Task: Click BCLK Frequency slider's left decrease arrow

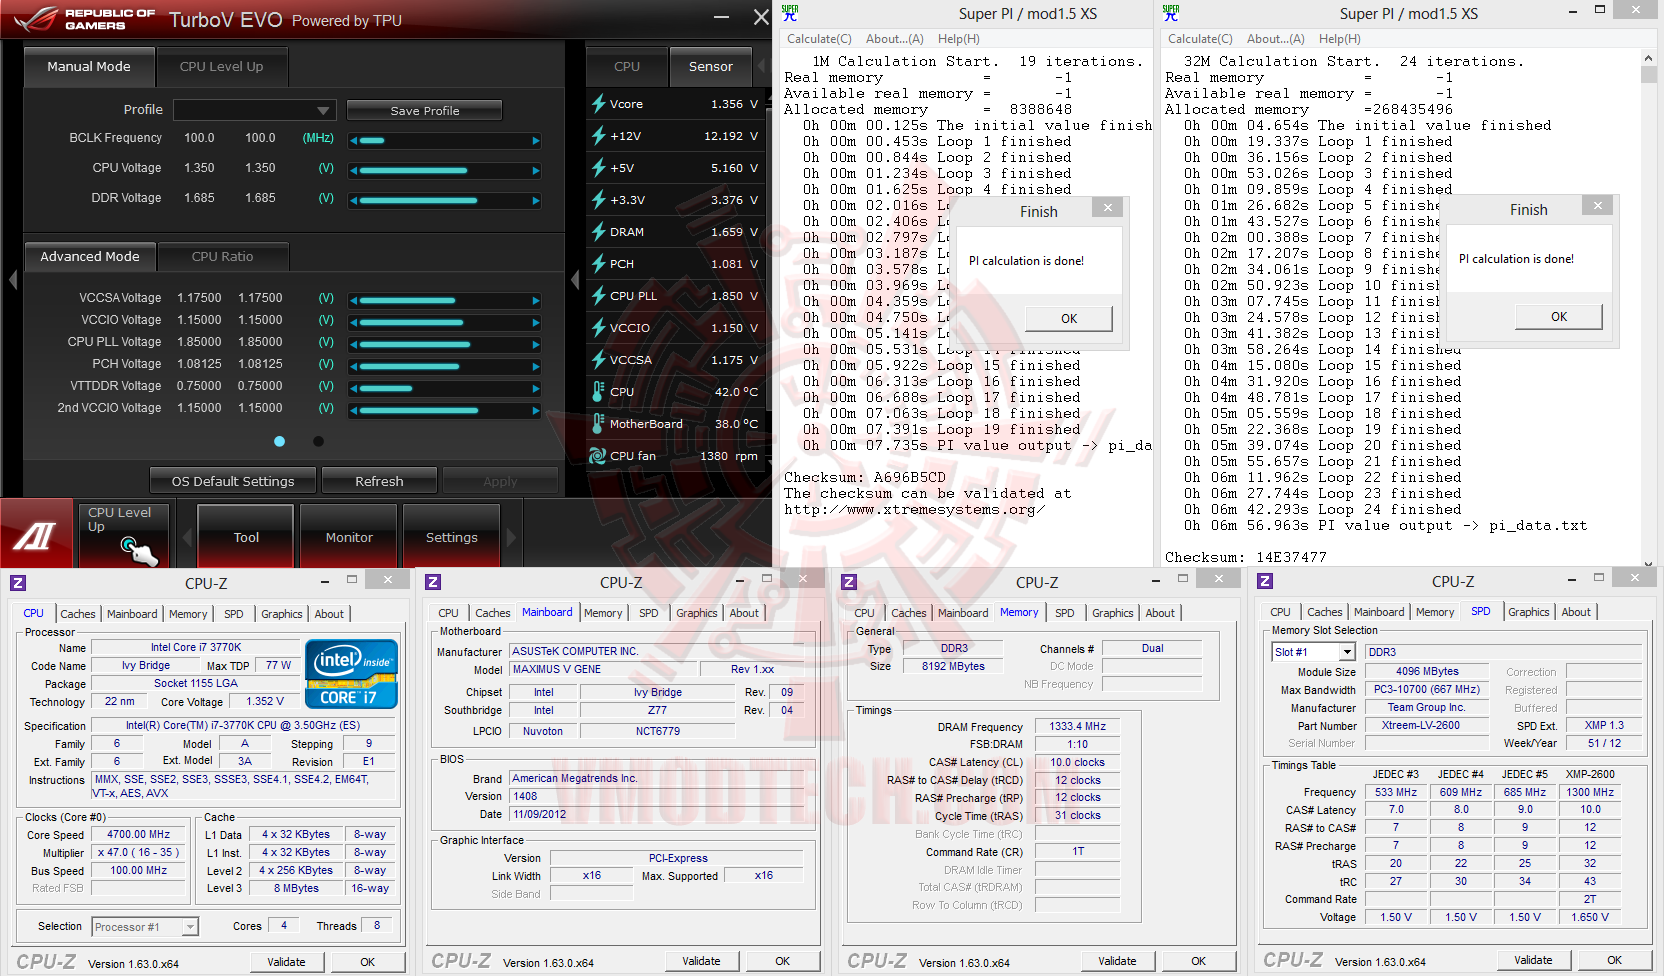Action: [x=353, y=141]
